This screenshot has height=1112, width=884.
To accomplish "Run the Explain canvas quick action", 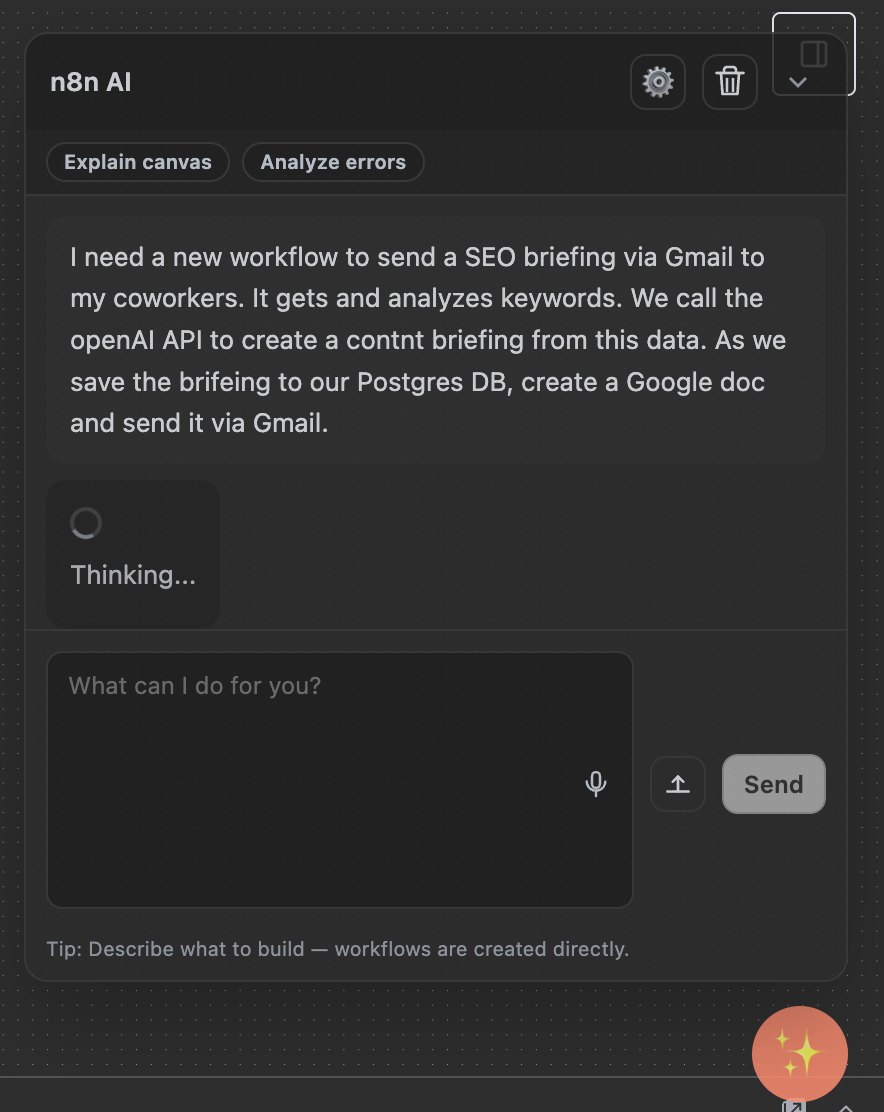I will [x=137, y=161].
